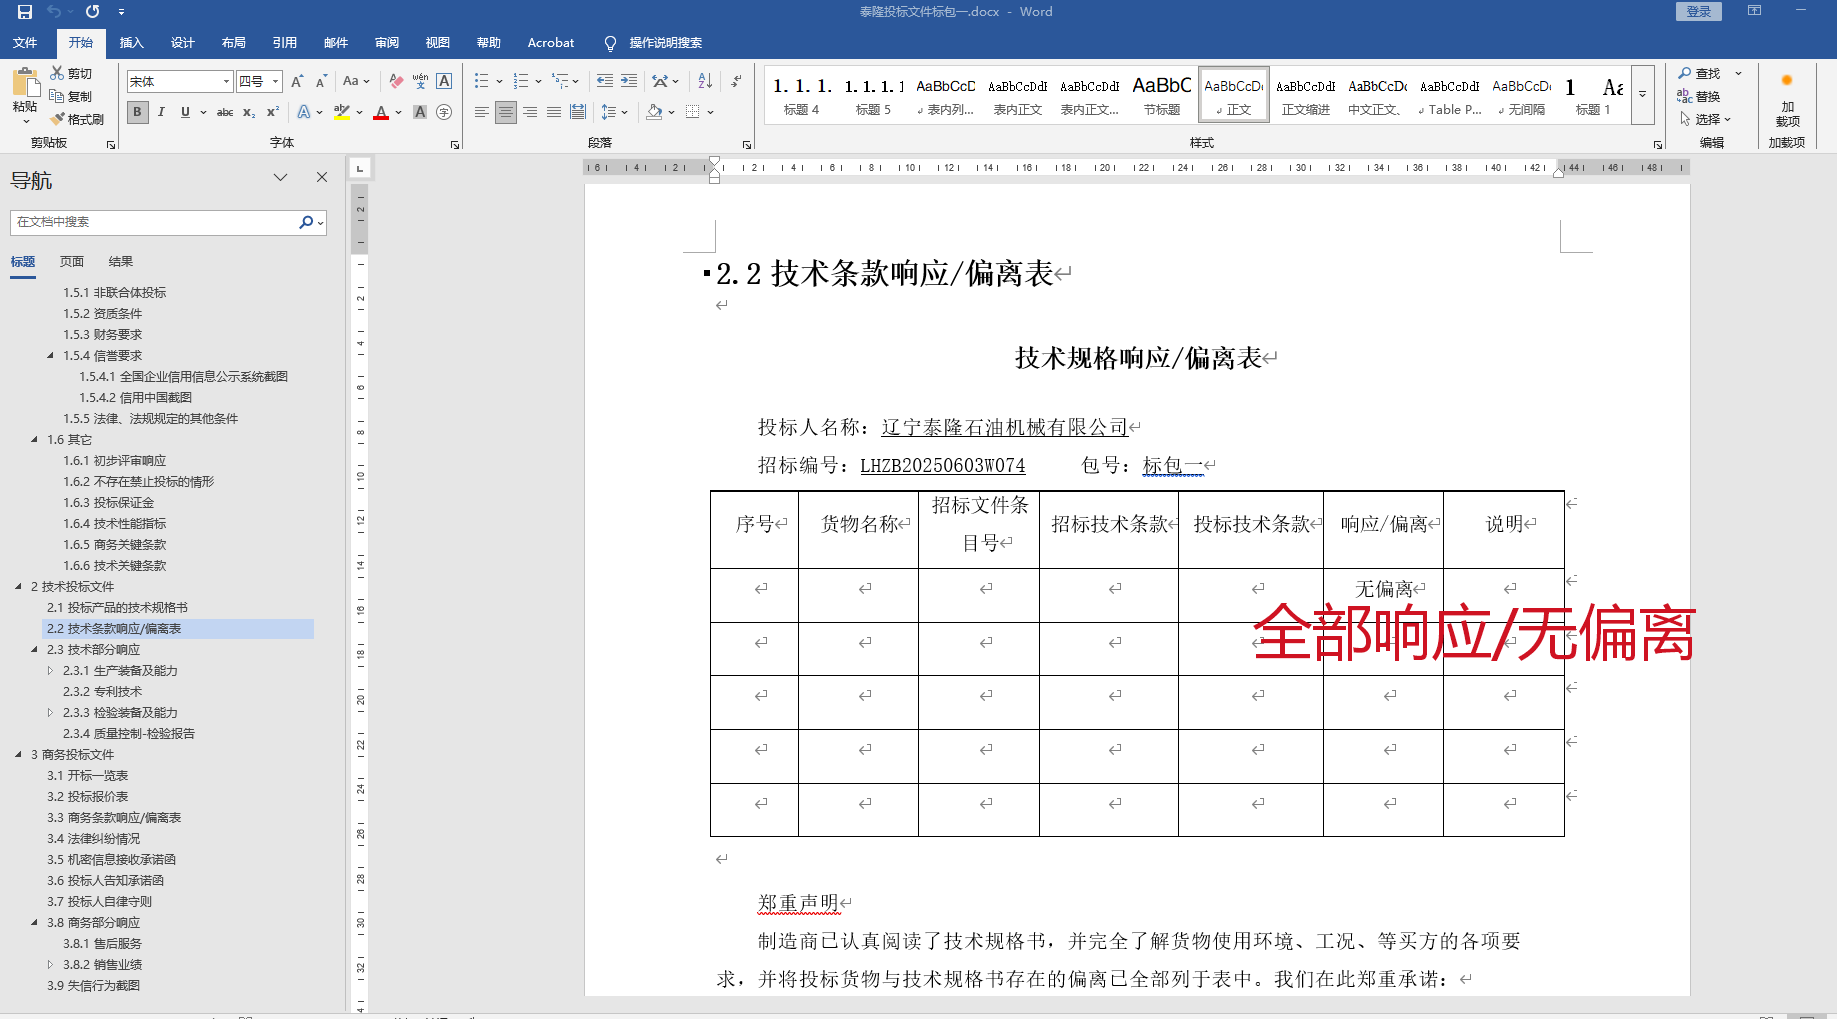Collapse the 1.6 其它 heading node
Screen dimensions: 1837x1019
[34, 440]
